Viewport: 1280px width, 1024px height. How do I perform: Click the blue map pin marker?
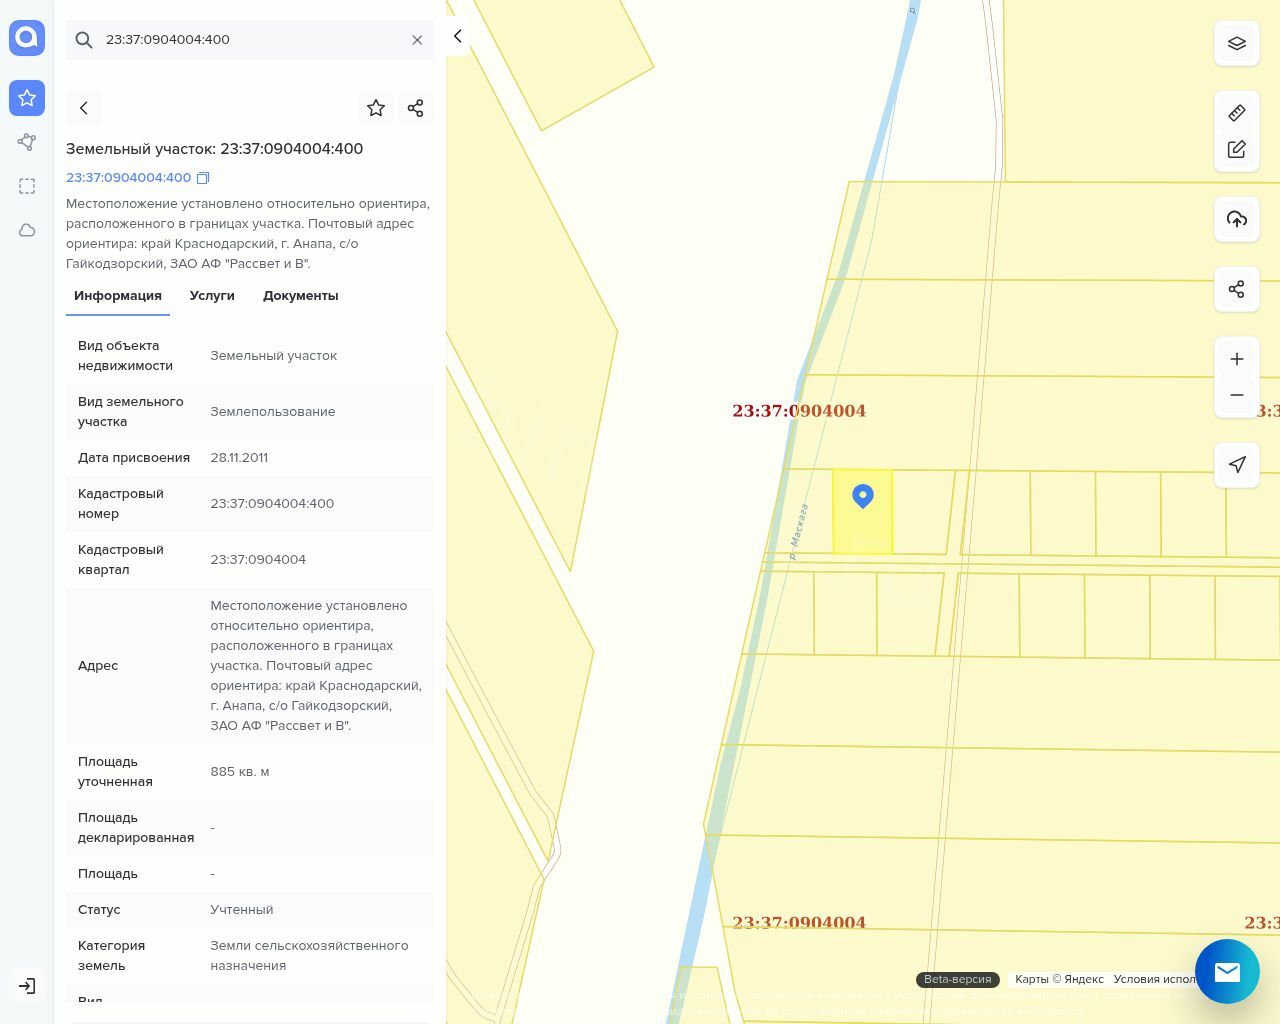863,496
